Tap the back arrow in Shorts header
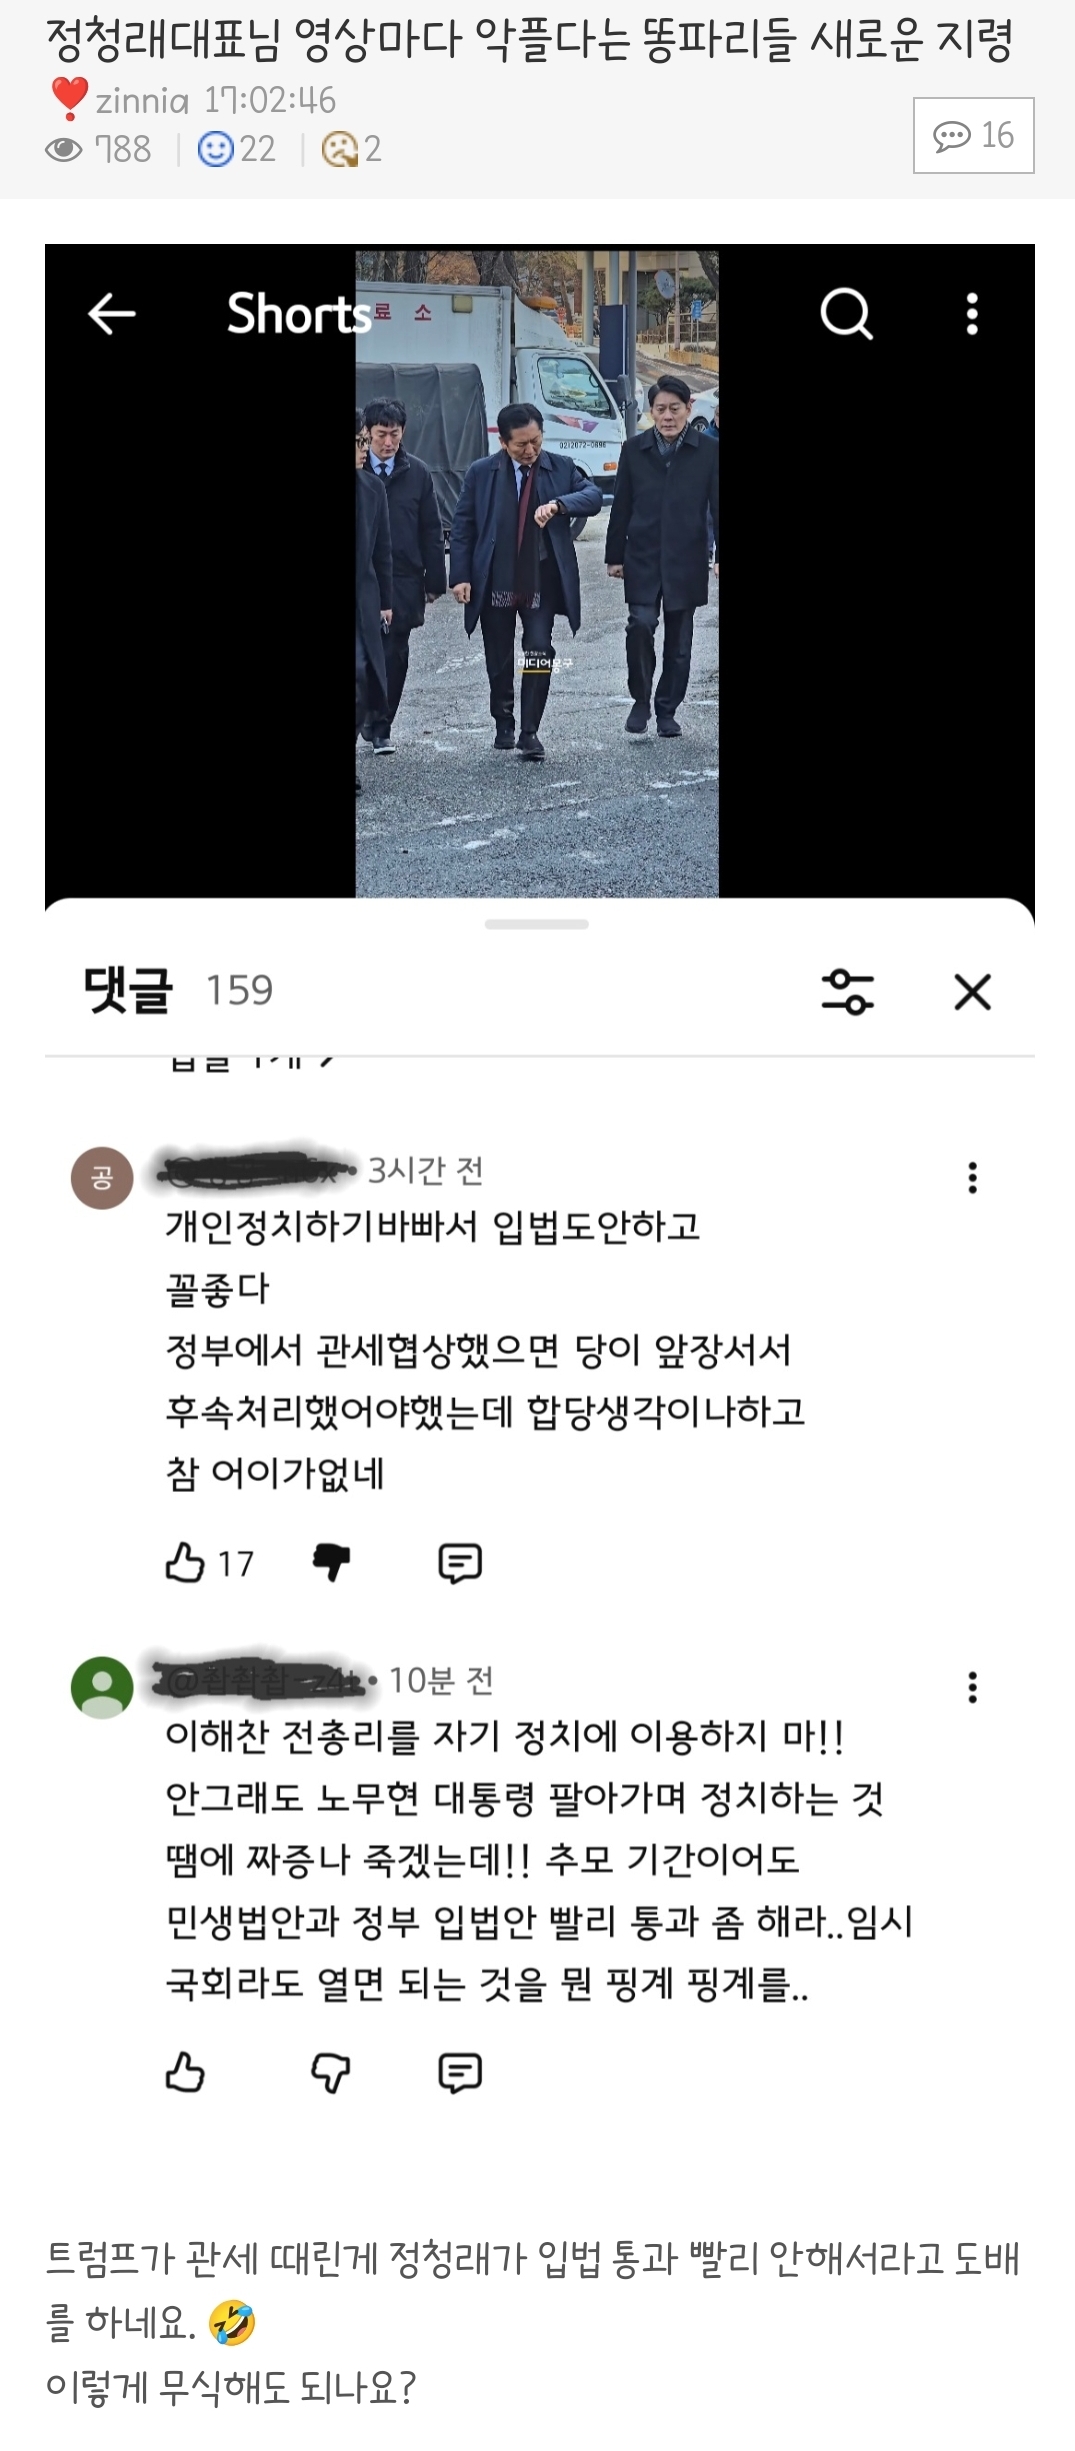This screenshot has width=1075, height=2451. (111, 314)
